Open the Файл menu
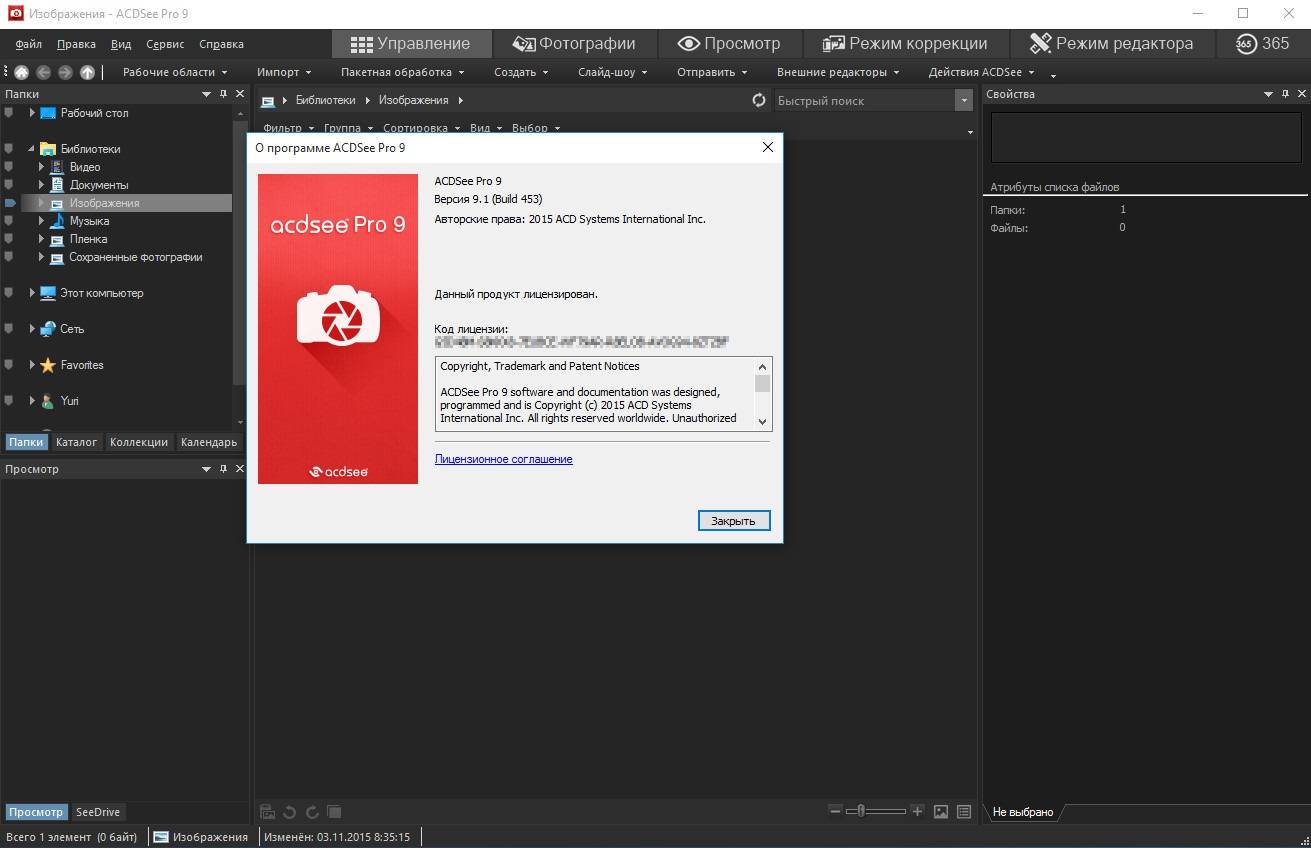The image size is (1311, 848). (x=29, y=44)
